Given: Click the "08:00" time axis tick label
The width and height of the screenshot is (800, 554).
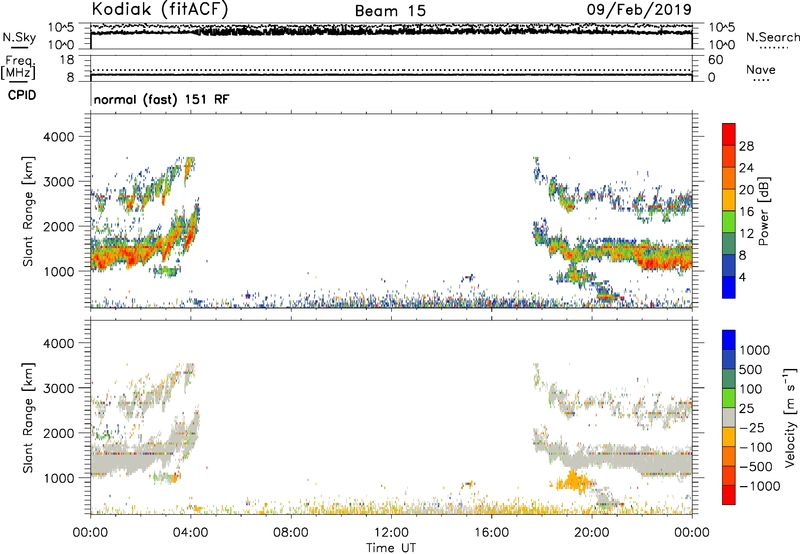Looking at the screenshot, I should [291, 533].
